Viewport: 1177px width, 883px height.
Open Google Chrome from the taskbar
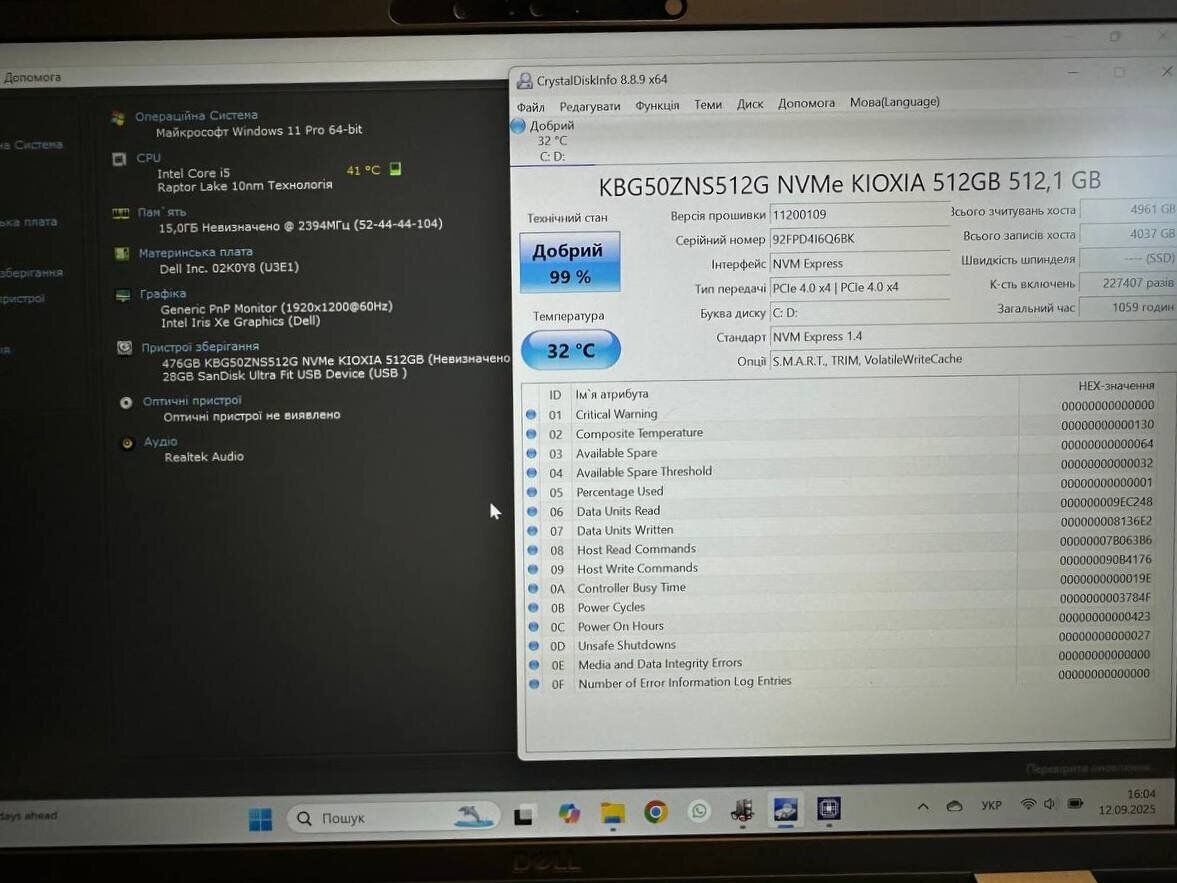point(656,812)
